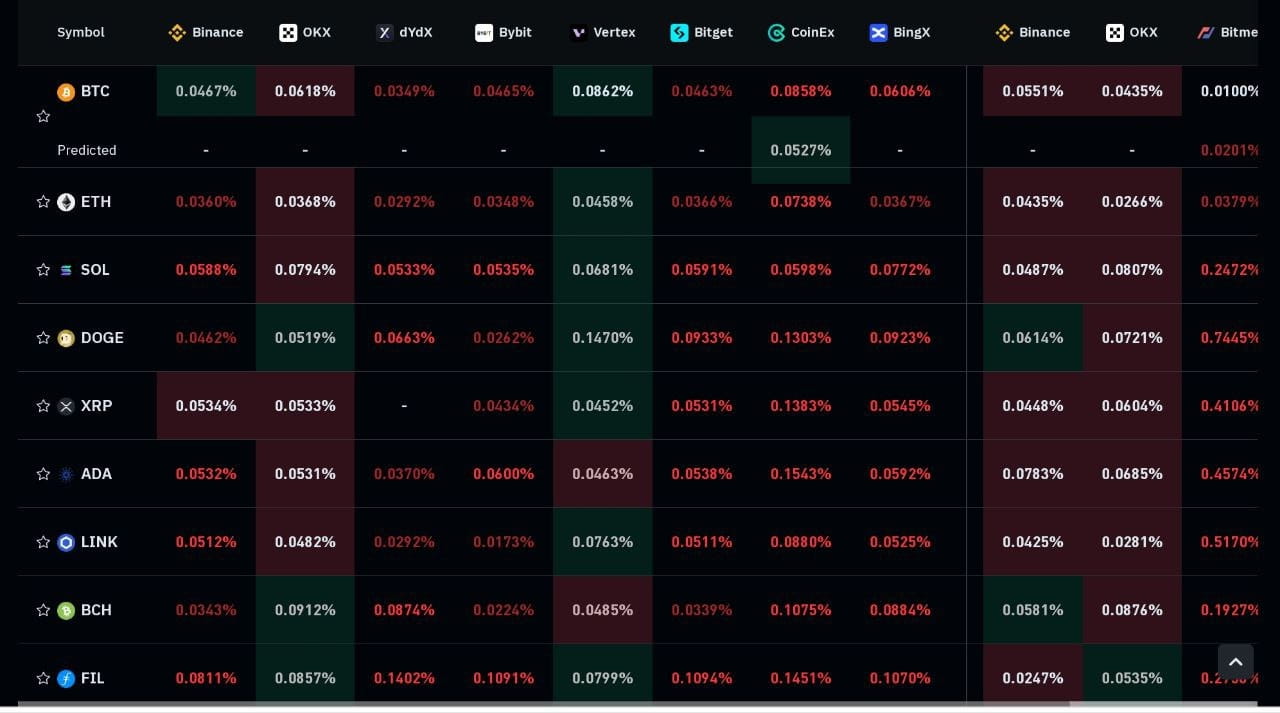Click the CoinEx exchange icon
This screenshot has width=1280, height=713.
[x=775, y=31]
